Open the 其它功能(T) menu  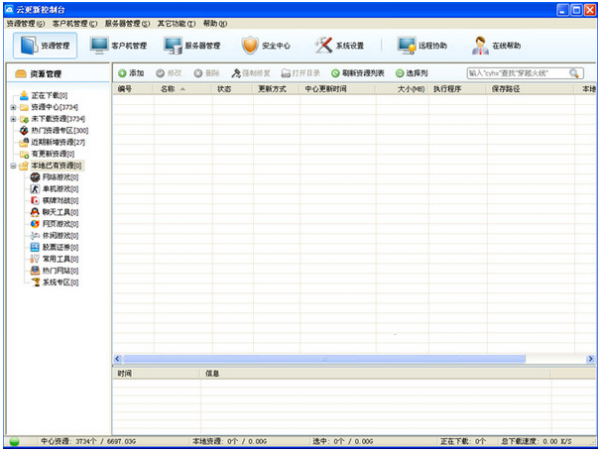[x=176, y=24]
